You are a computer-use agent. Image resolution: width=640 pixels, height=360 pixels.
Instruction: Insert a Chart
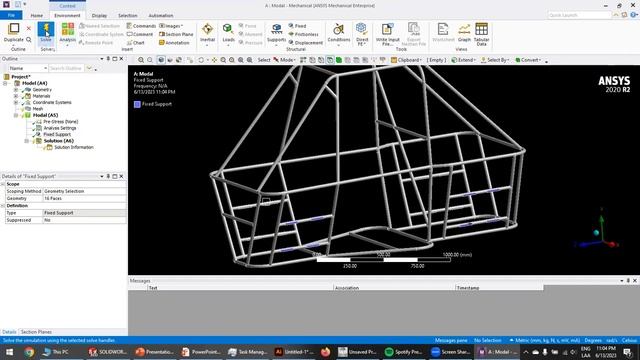[x=136, y=42]
